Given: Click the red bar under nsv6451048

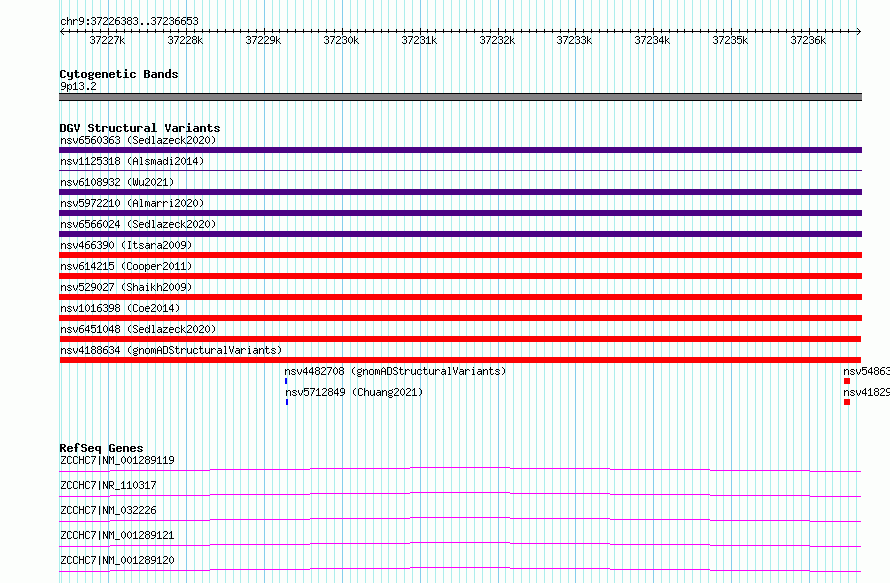Looking at the screenshot, I should point(460,339).
